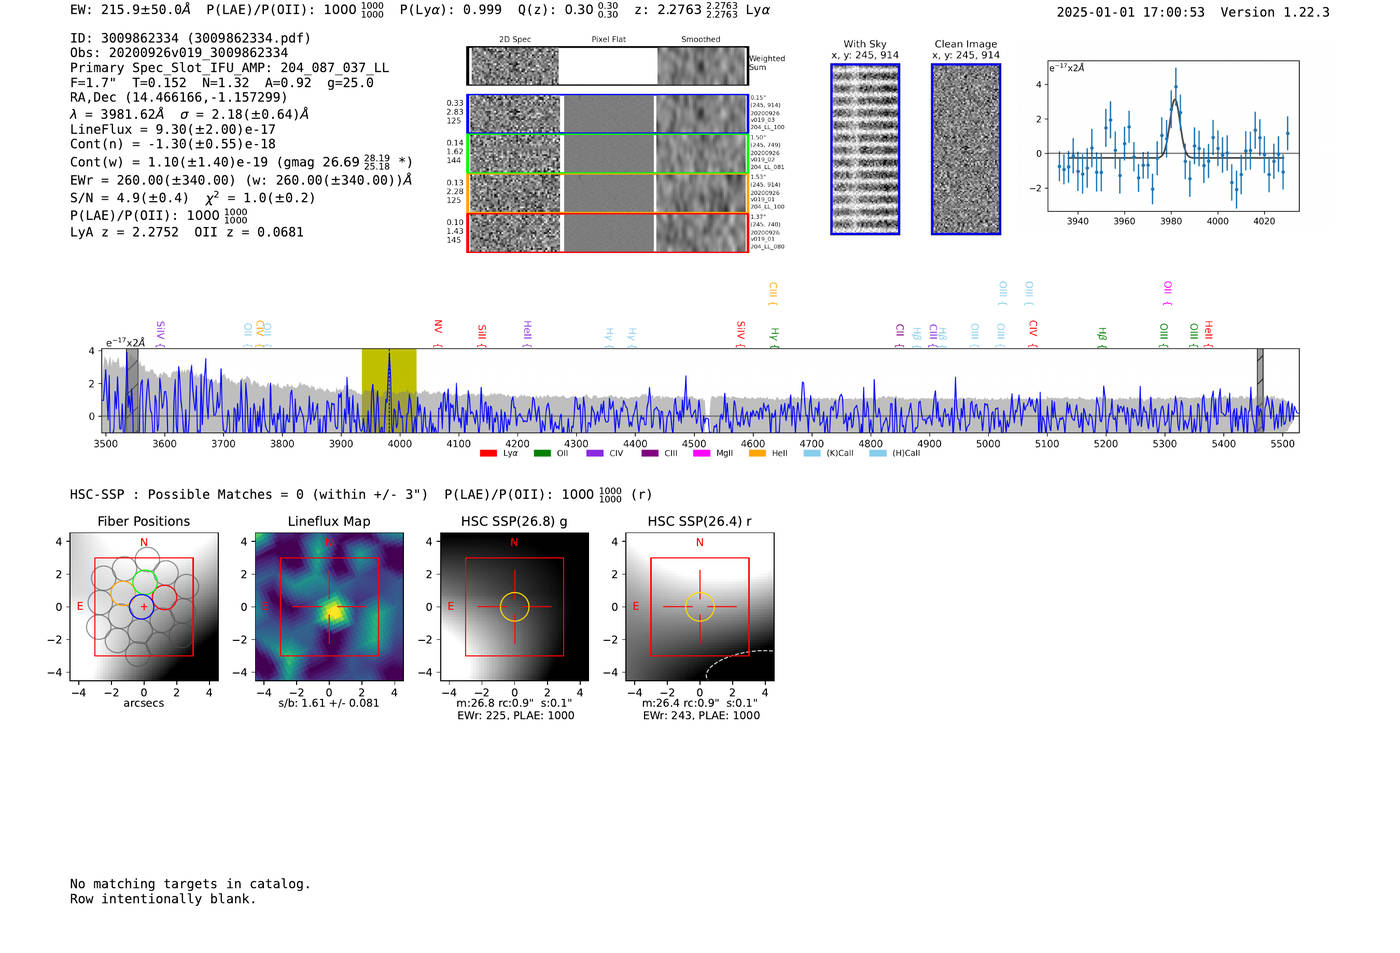The height and width of the screenshot is (953, 1400).
Task: Click the hatched gray band near 3550 Å
Action: click(132, 390)
